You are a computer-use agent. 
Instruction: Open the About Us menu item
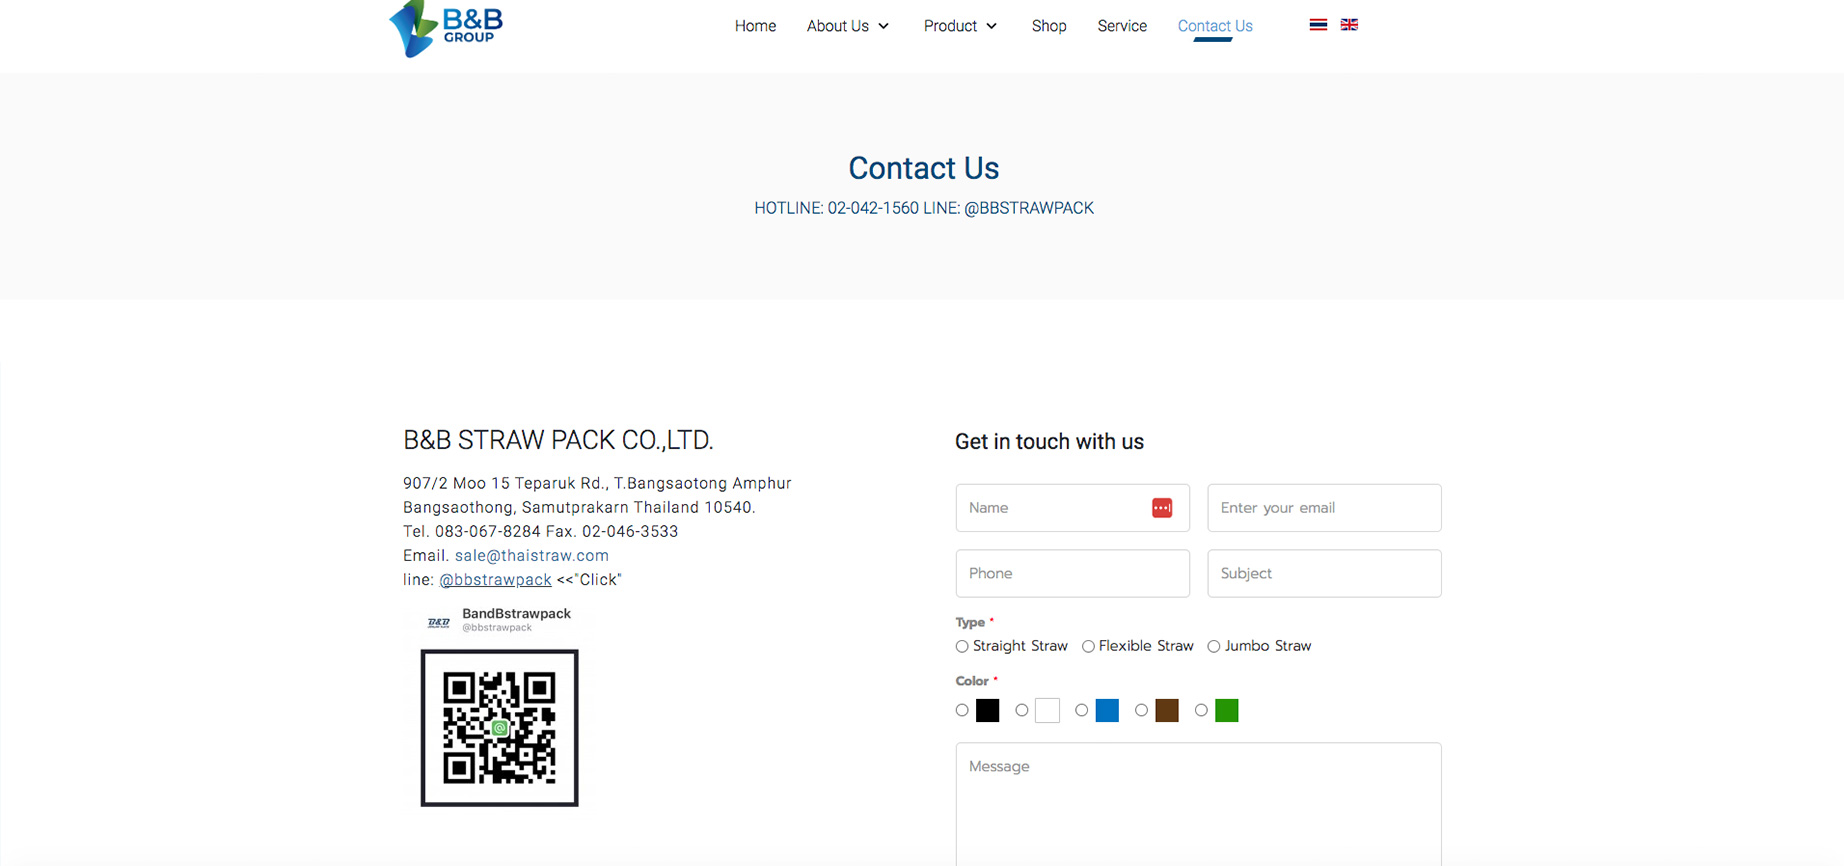[838, 26]
